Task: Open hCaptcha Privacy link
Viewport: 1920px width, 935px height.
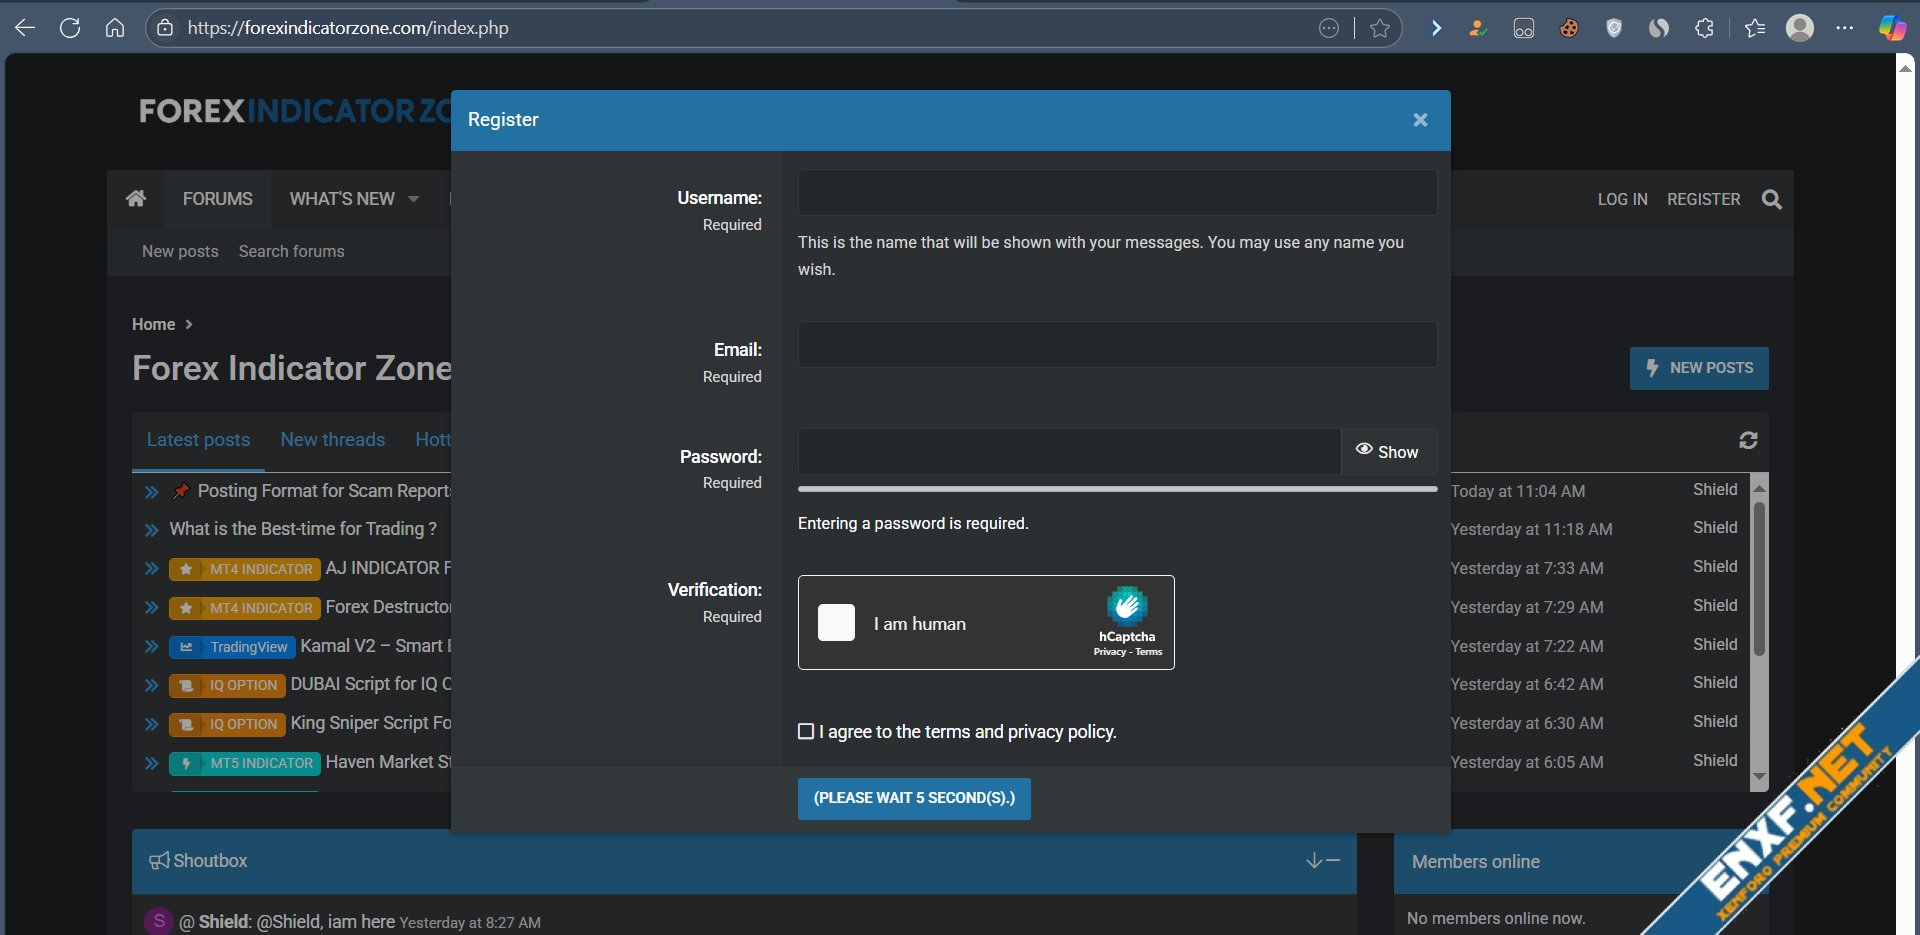Action: click(1109, 652)
